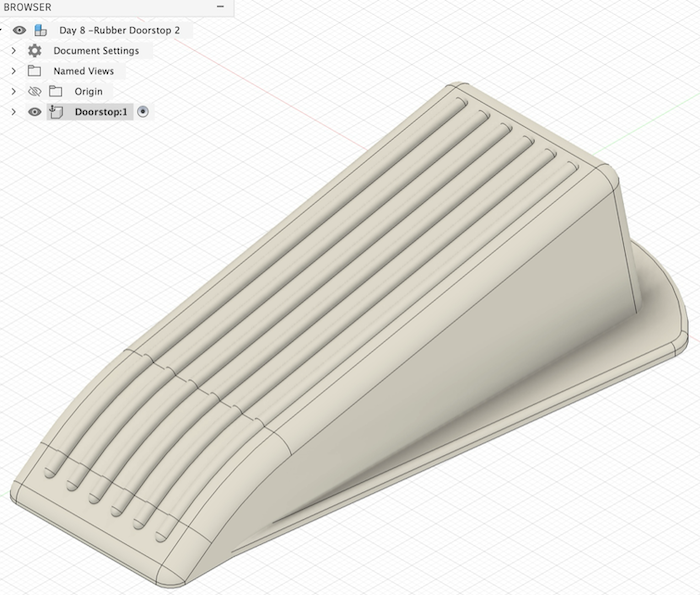700x595 pixels.
Task: Select the Origin label
Action: [x=88, y=92]
